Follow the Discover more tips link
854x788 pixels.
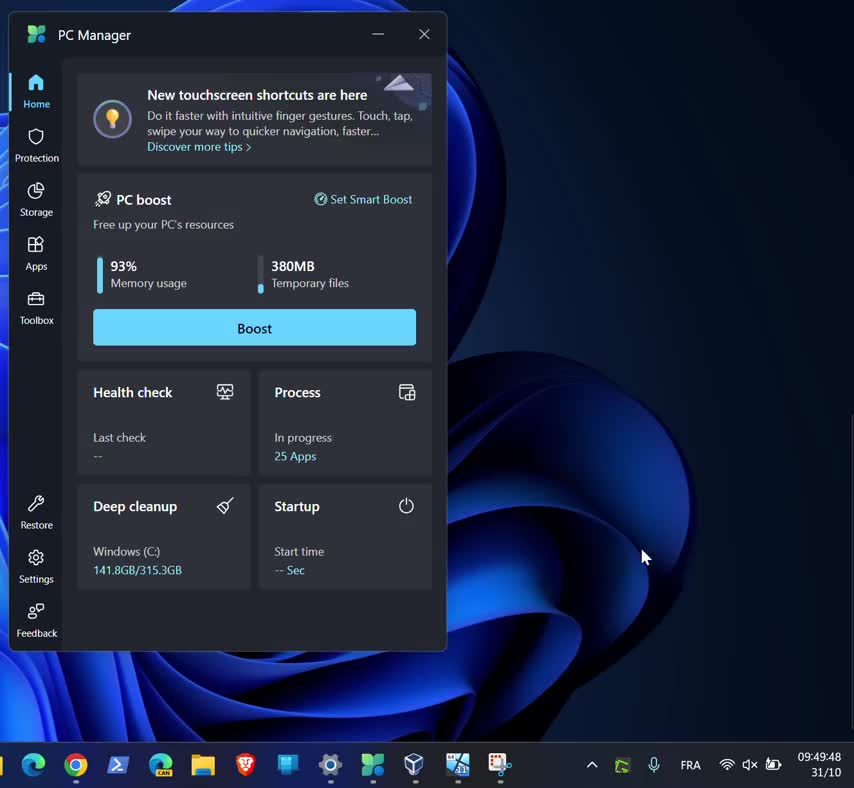click(198, 147)
